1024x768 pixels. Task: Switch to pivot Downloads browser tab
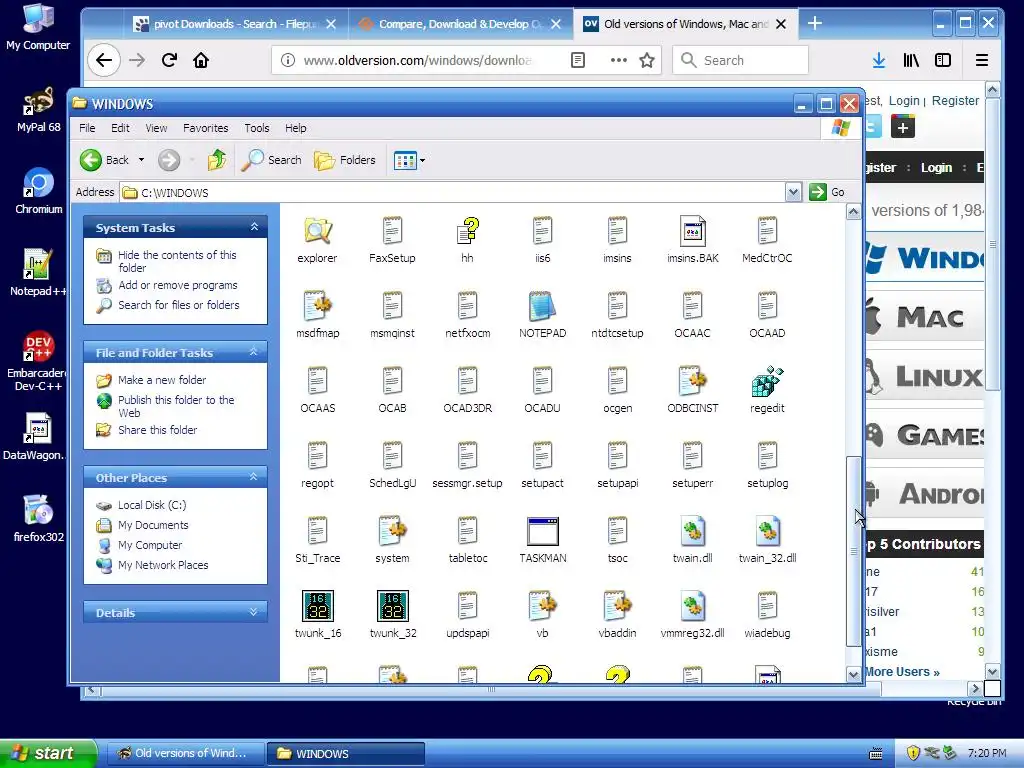pyautogui.click(x=234, y=24)
